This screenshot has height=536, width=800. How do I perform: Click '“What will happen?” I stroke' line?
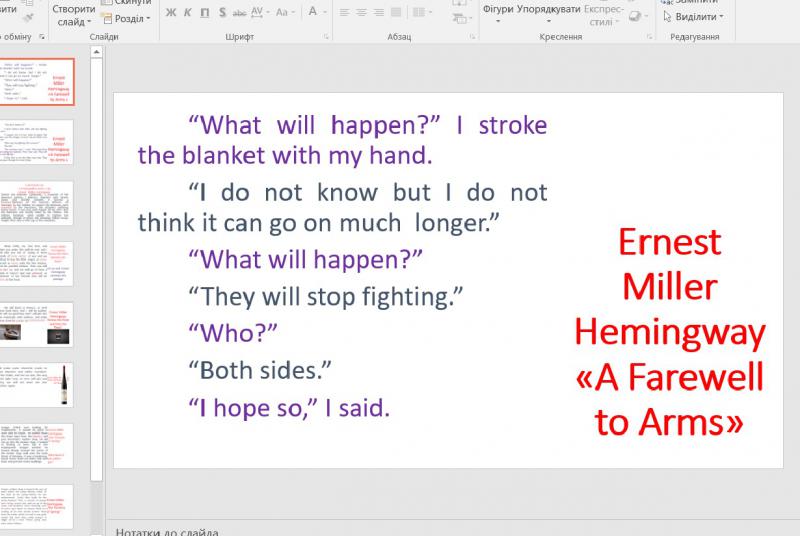tap(367, 125)
